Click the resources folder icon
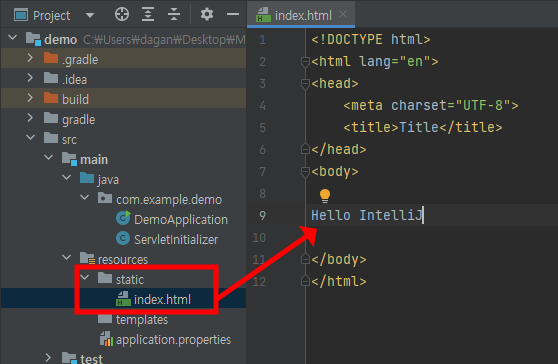The width and height of the screenshot is (558, 364). [x=87, y=258]
